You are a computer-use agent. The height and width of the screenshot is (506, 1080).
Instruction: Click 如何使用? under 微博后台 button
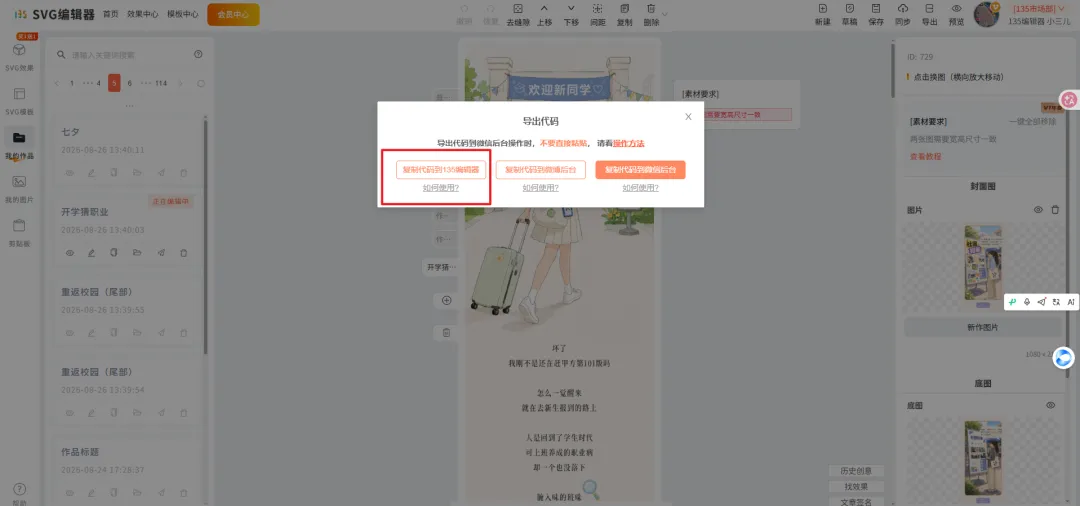click(x=541, y=187)
